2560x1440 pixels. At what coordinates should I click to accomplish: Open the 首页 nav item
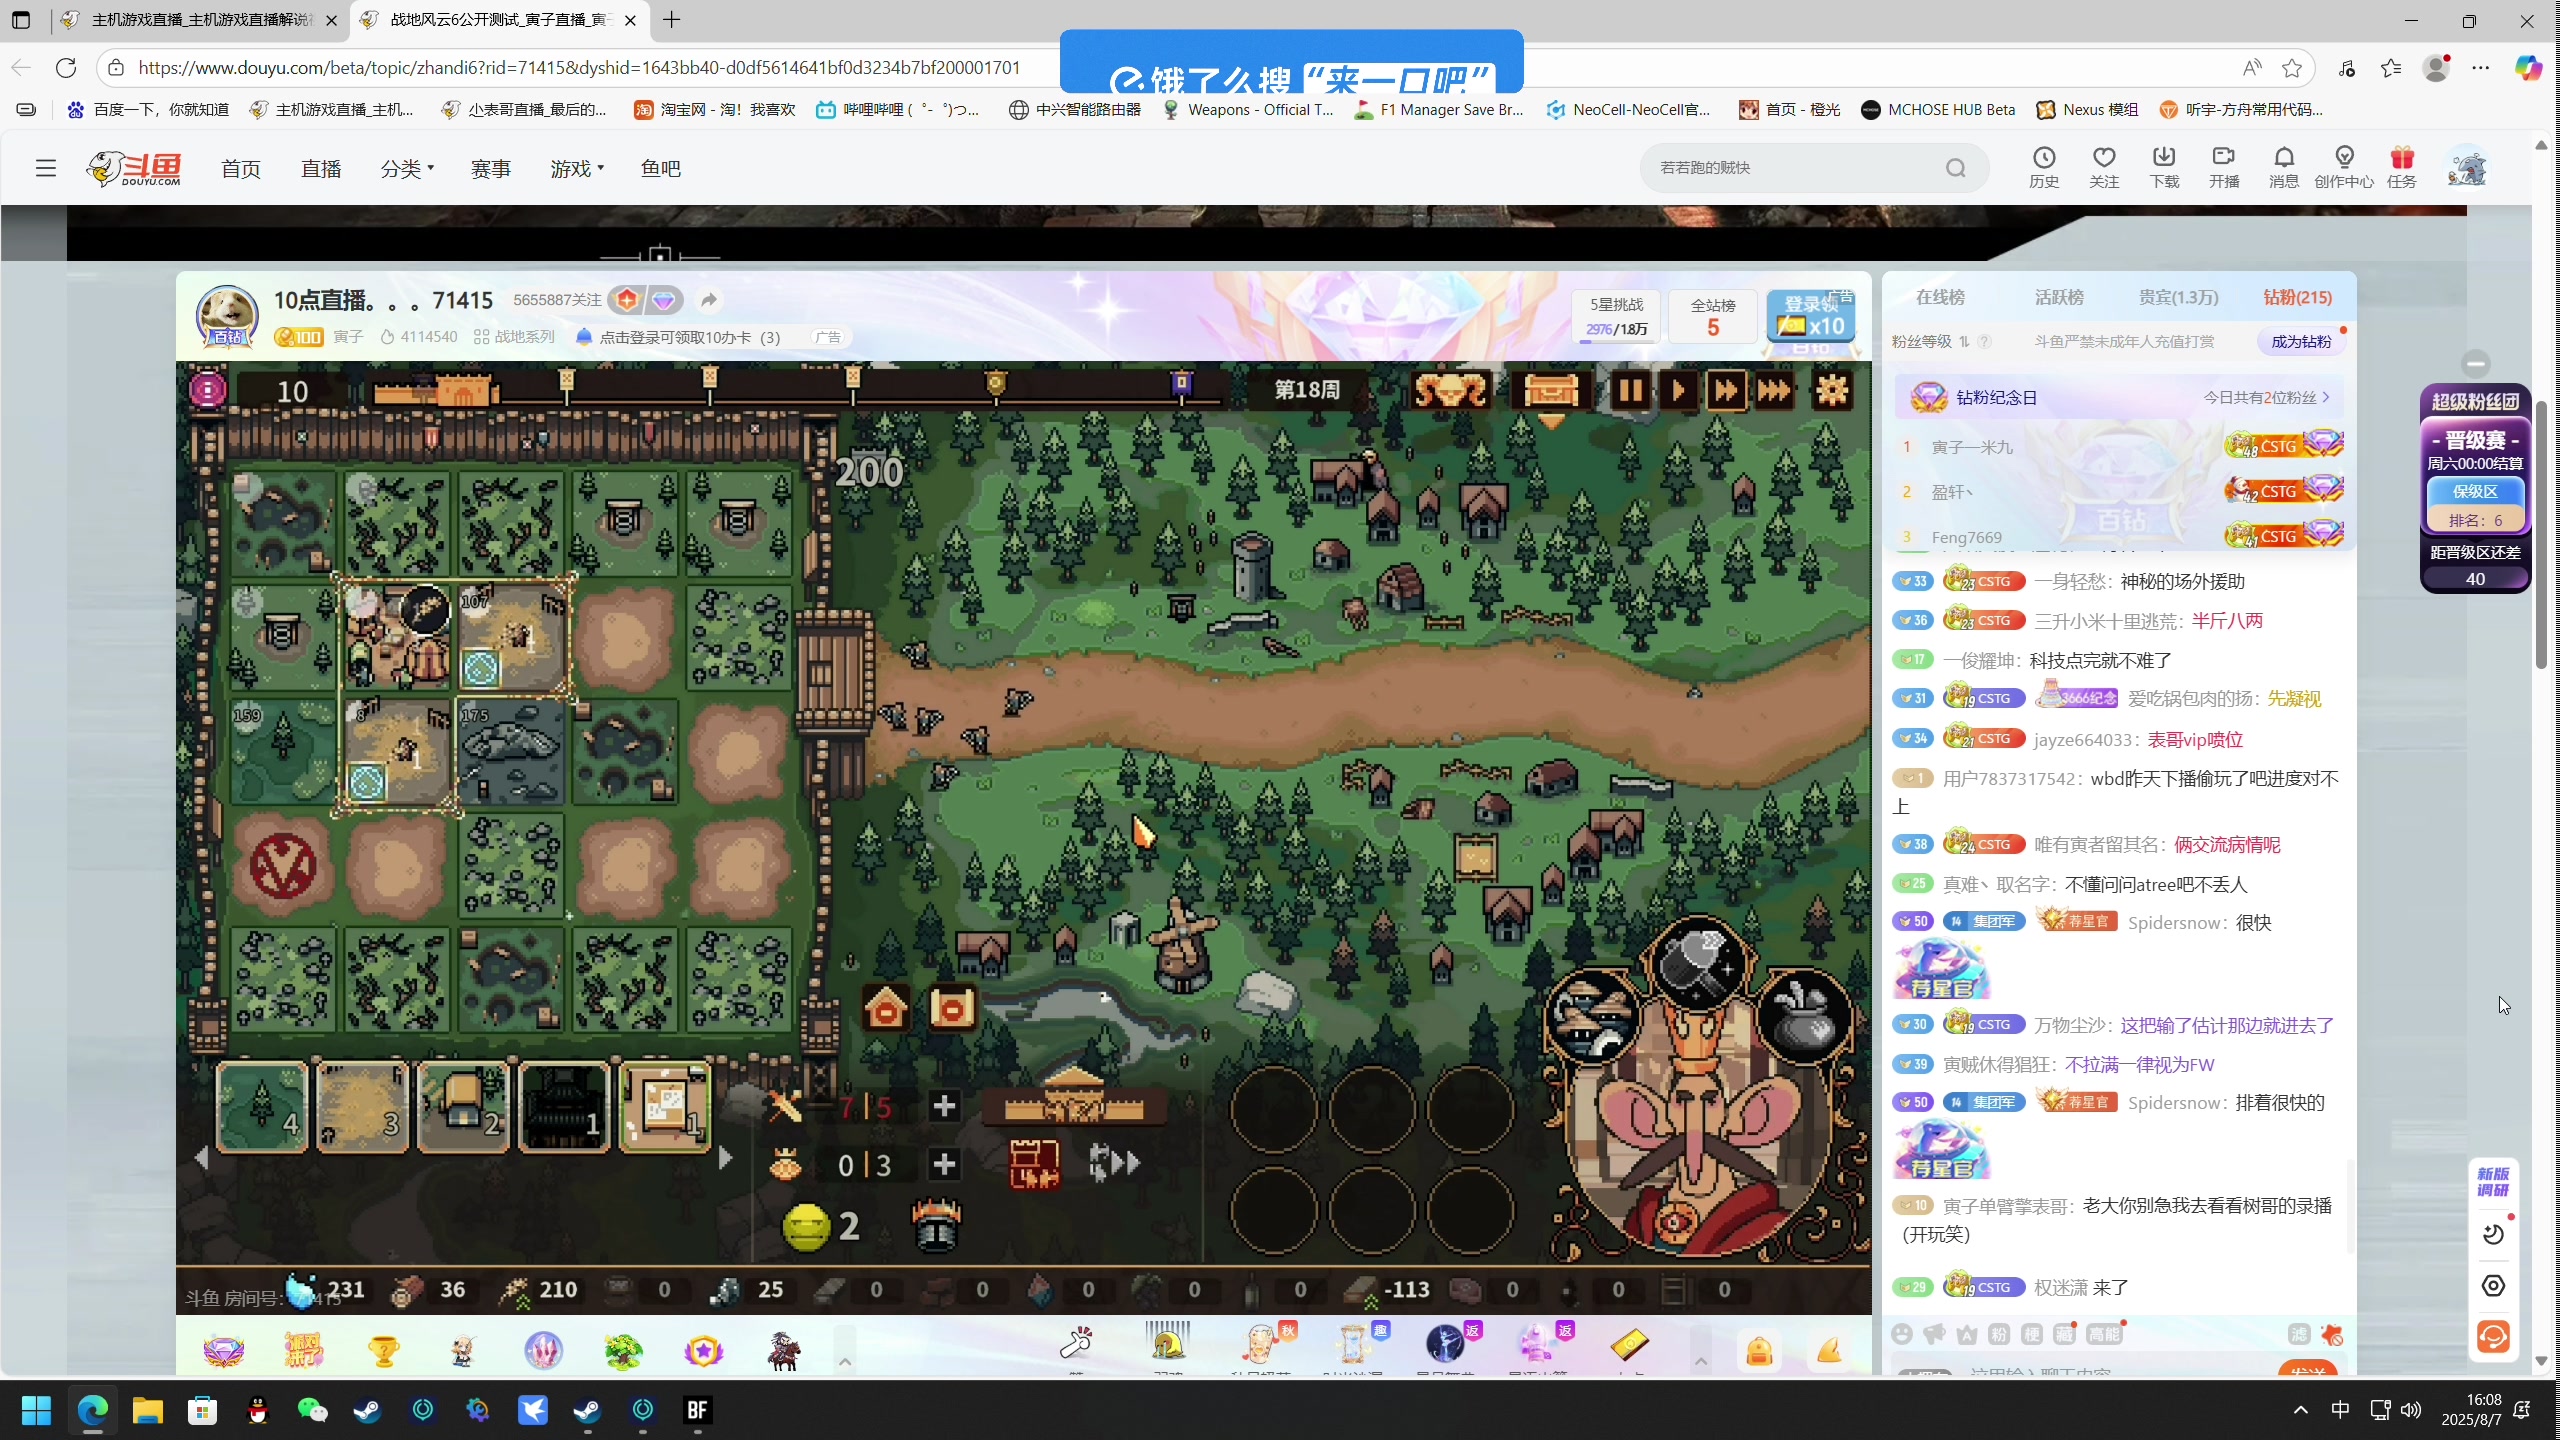[241, 169]
